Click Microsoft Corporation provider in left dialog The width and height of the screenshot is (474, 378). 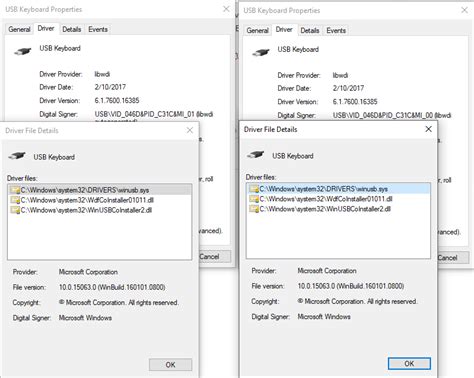(x=88, y=272)
